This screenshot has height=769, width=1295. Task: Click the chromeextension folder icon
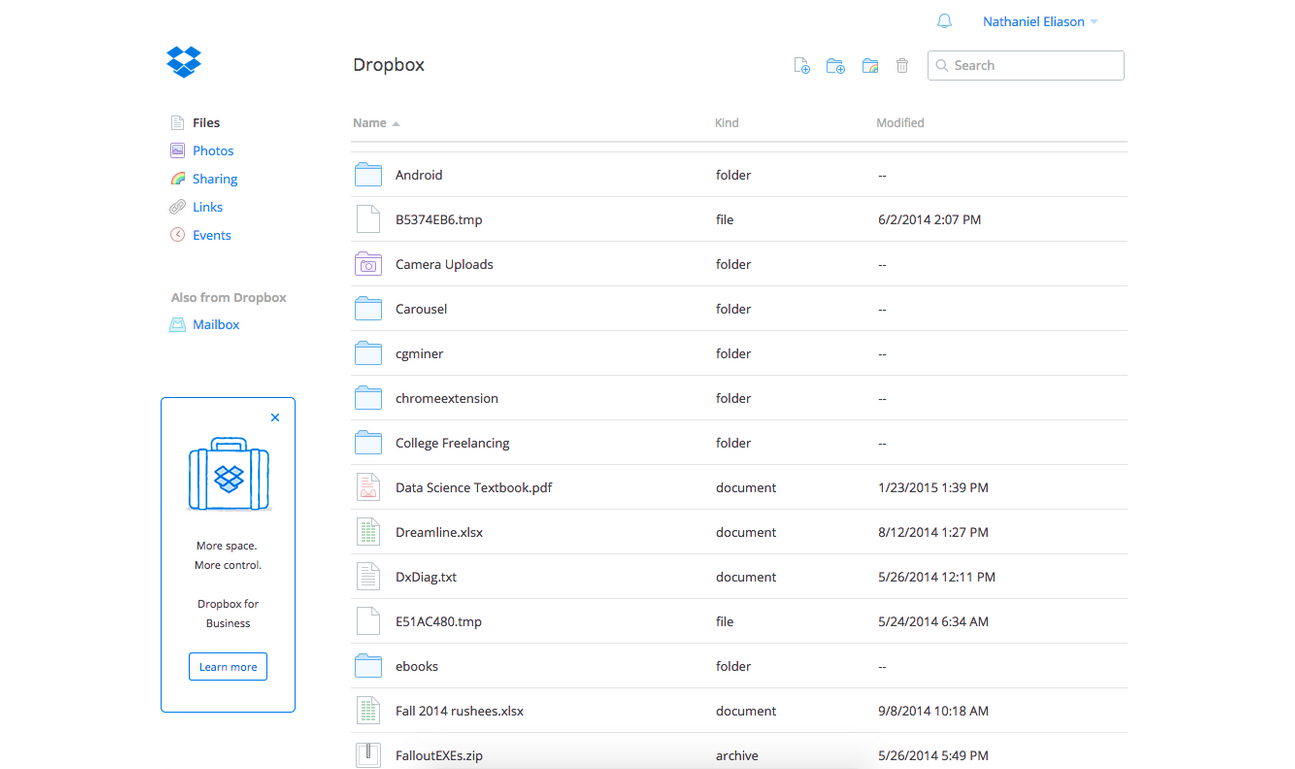(368, 398)
